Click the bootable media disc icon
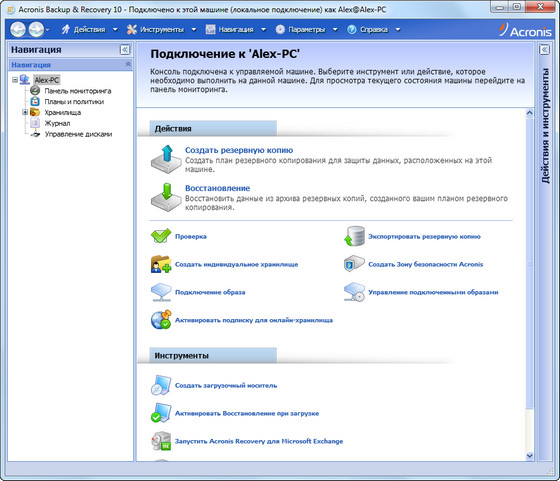560x481 pixels. click(161, 385)
